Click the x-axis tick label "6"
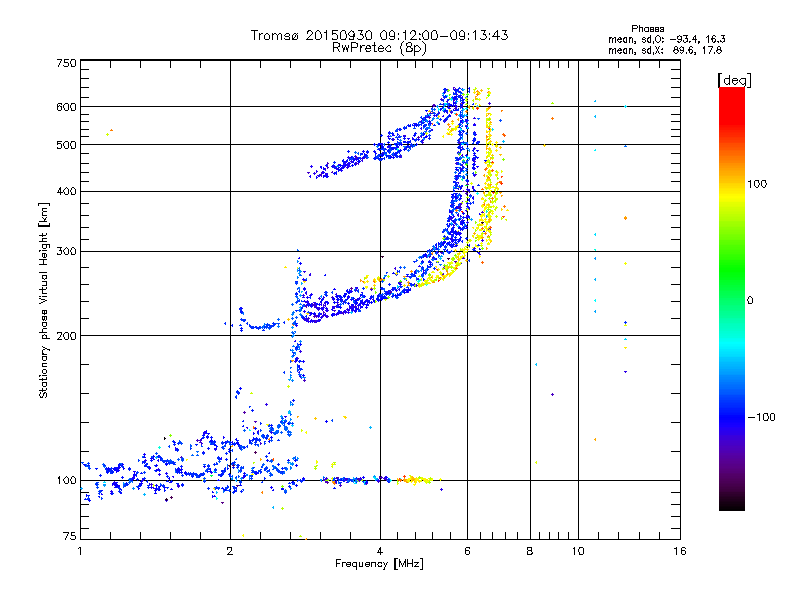Image resolution: width=800 pixels, height=600 pixels. click(x=467, y=551)
